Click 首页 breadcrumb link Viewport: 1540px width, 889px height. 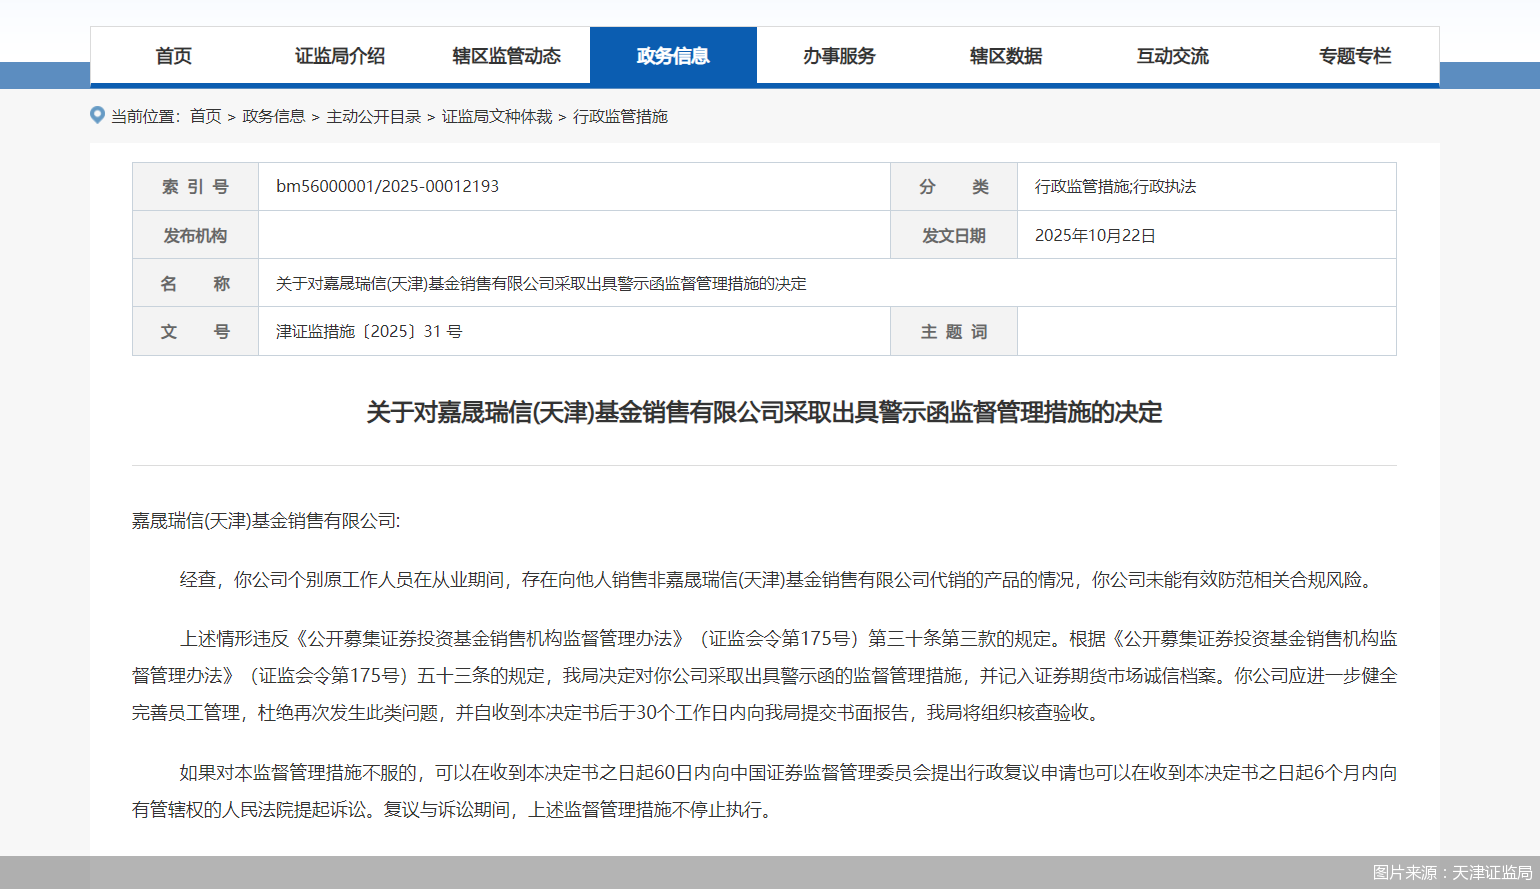pos(206,117)
